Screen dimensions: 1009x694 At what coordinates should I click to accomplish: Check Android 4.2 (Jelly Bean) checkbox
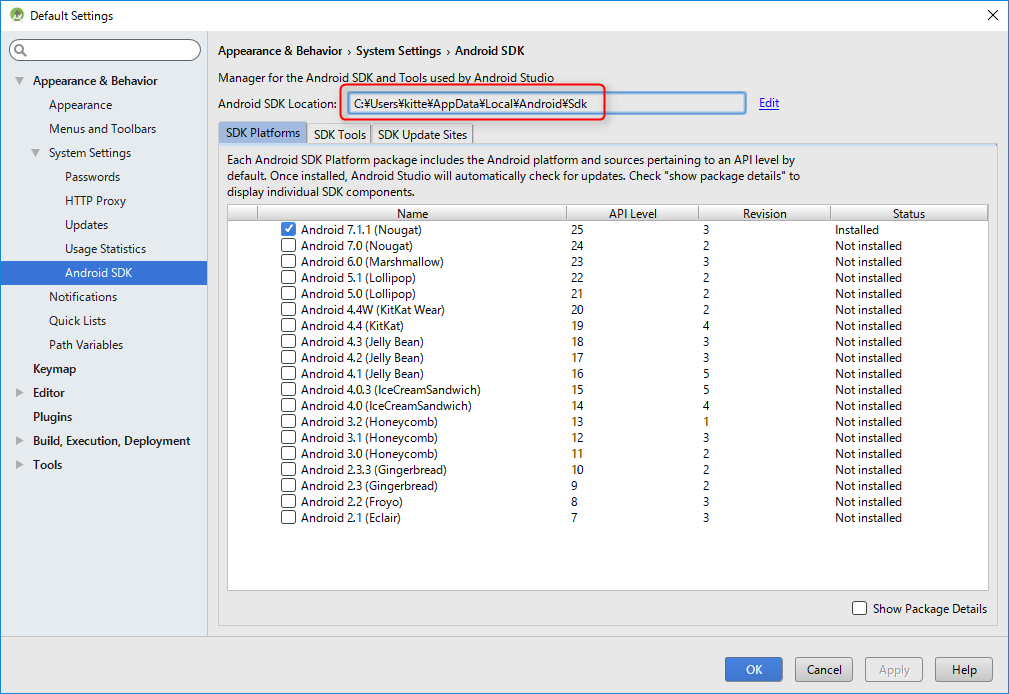click(x=288, y=357)
